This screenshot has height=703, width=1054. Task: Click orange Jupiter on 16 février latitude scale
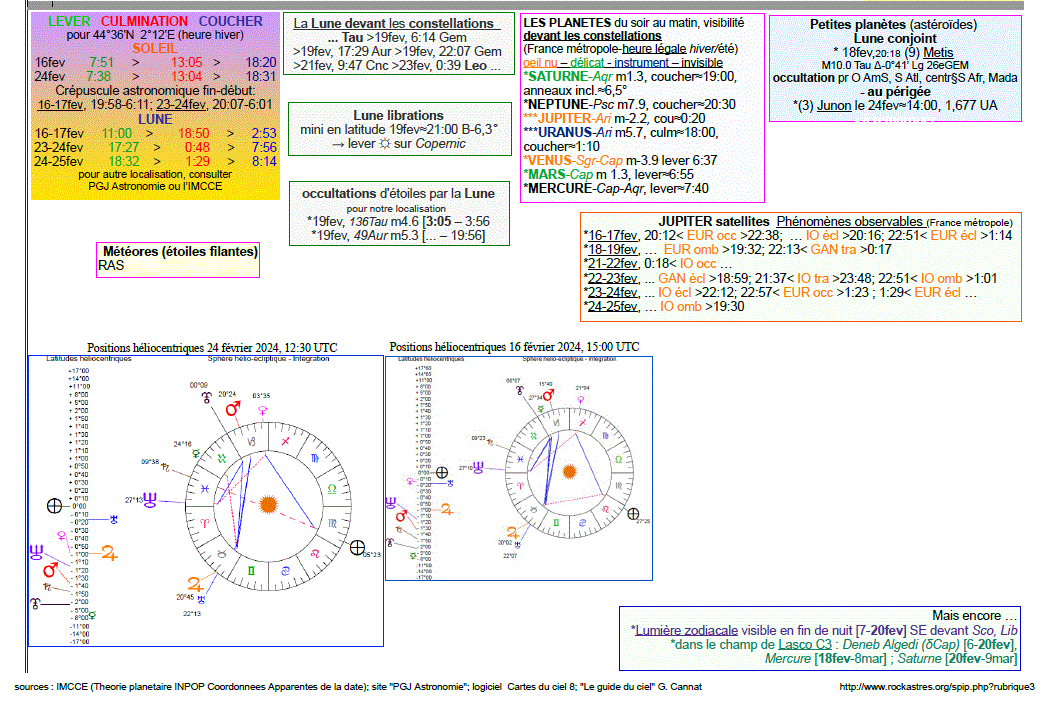click(x=447, y=510)
